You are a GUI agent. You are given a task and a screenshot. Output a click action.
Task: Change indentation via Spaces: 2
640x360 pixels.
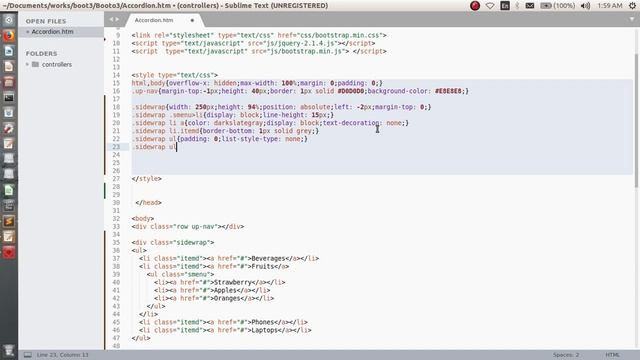tap(566, 355)
